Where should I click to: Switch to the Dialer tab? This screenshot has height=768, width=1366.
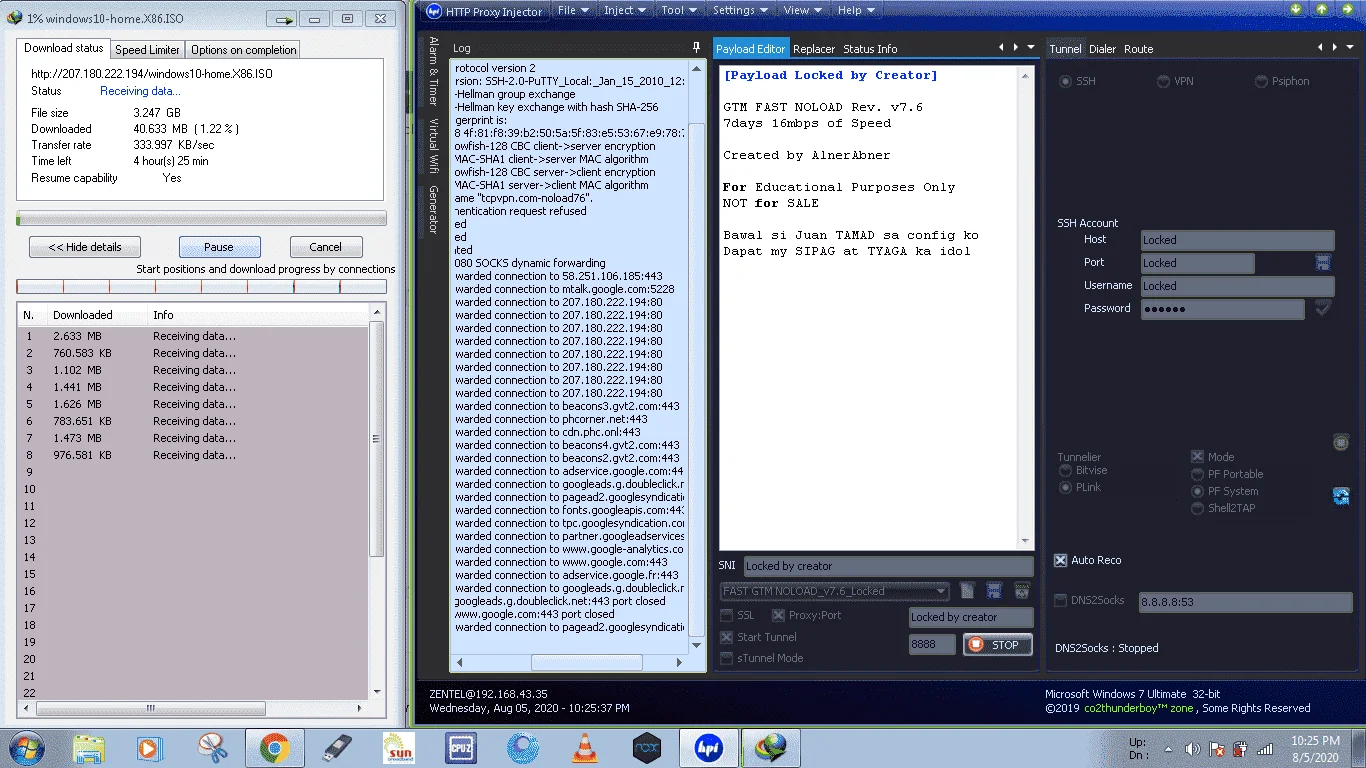click(1102, 49)
